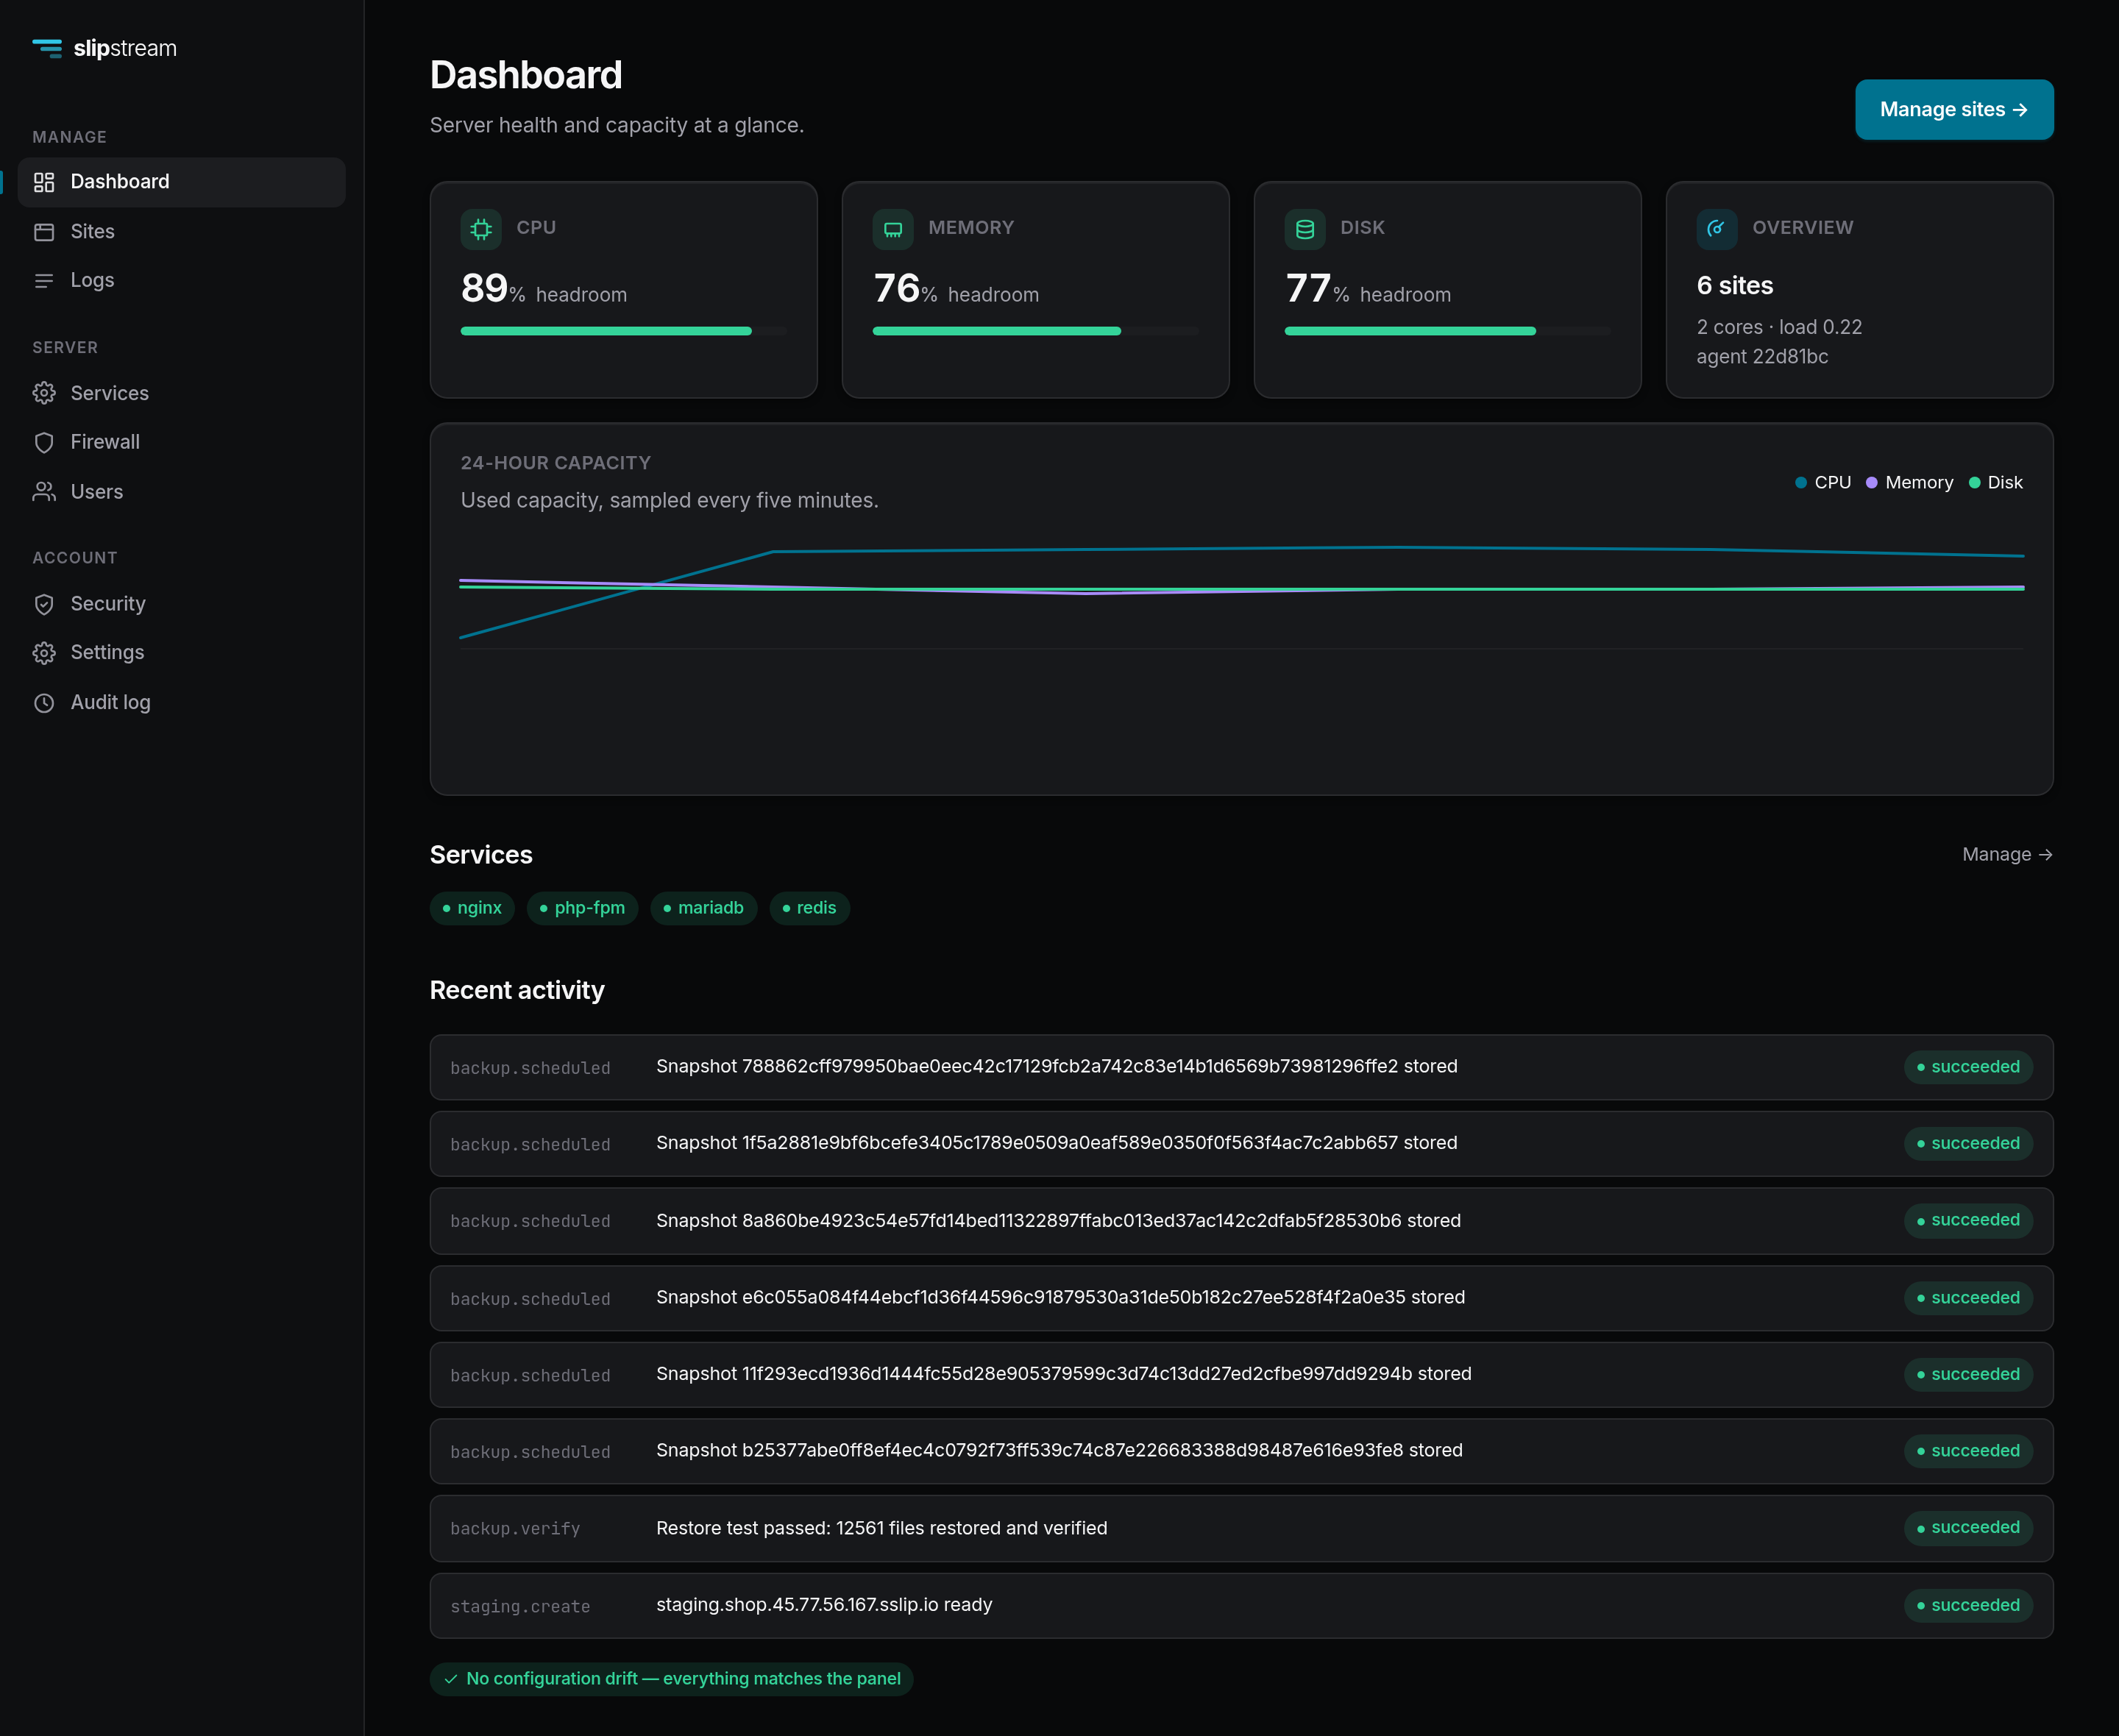
Task: Click the mariadb service chip
Action: coord(704,908)
